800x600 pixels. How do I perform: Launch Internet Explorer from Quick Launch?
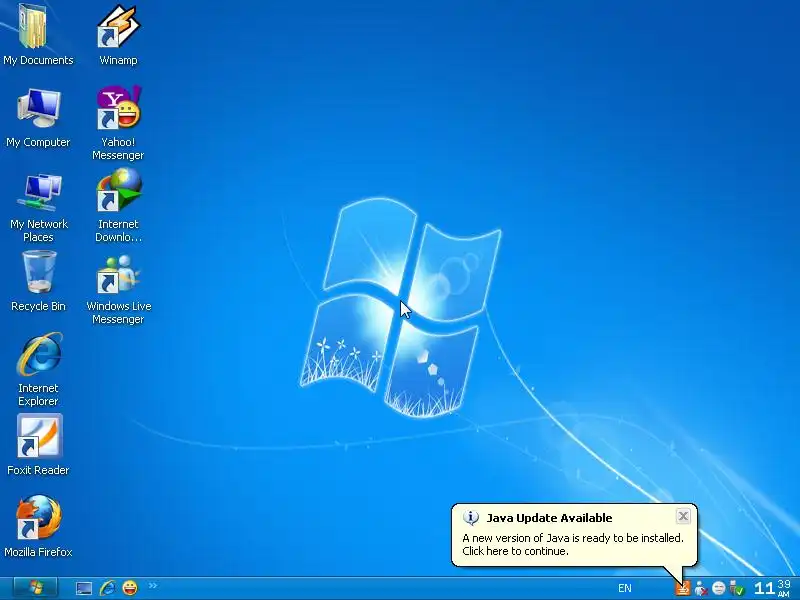(x=107, y=588)
